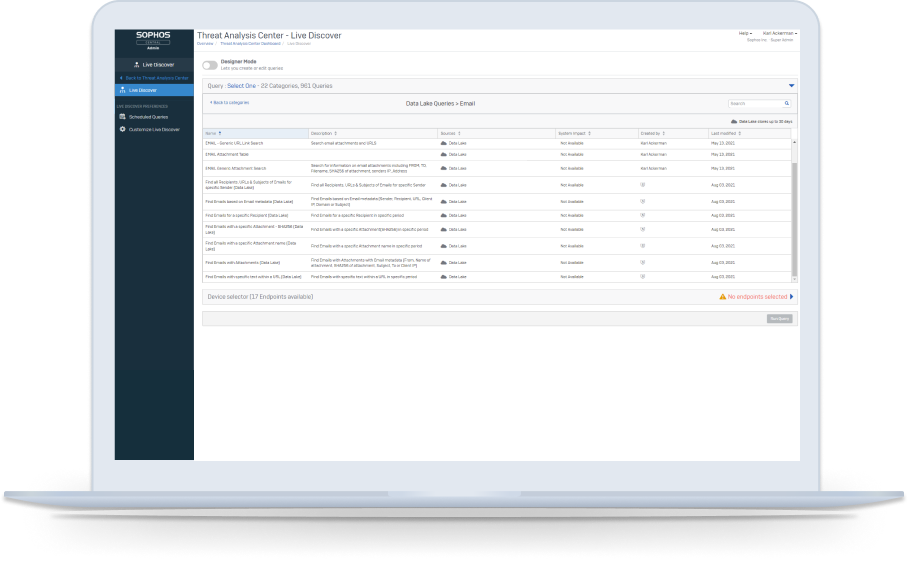Click the Name column sort icon
The height and width of the screenshot is (561, 909).
coord(220,133)
